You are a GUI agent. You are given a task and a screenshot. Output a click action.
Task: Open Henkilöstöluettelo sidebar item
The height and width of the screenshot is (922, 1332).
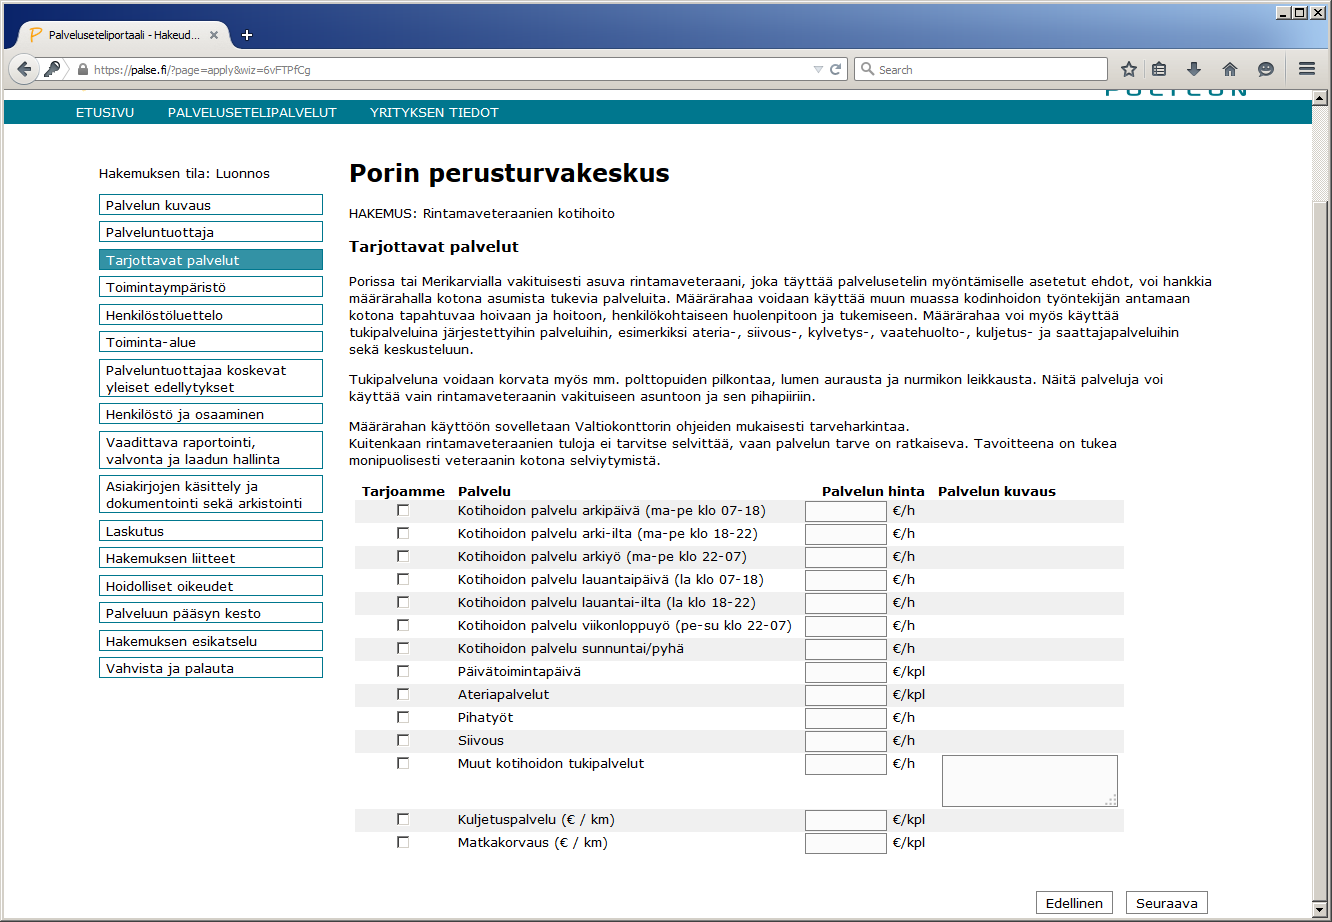[x=211, y=315]
